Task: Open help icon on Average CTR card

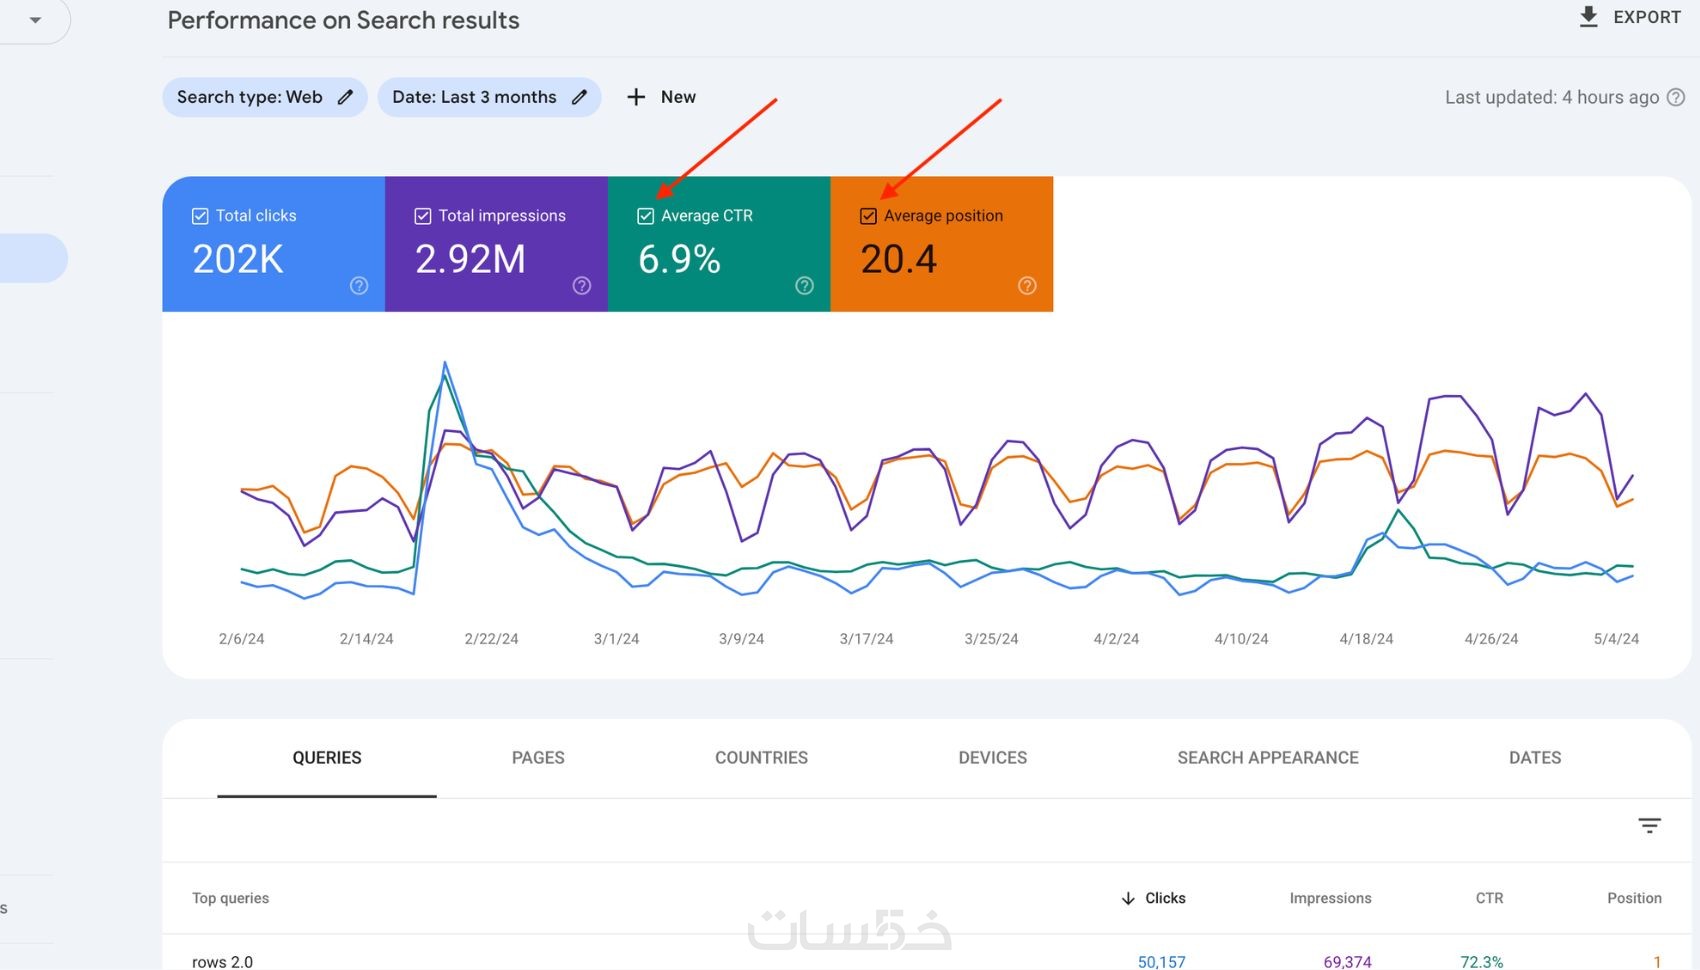Action: pyautogui.click(x=804, y=286)
